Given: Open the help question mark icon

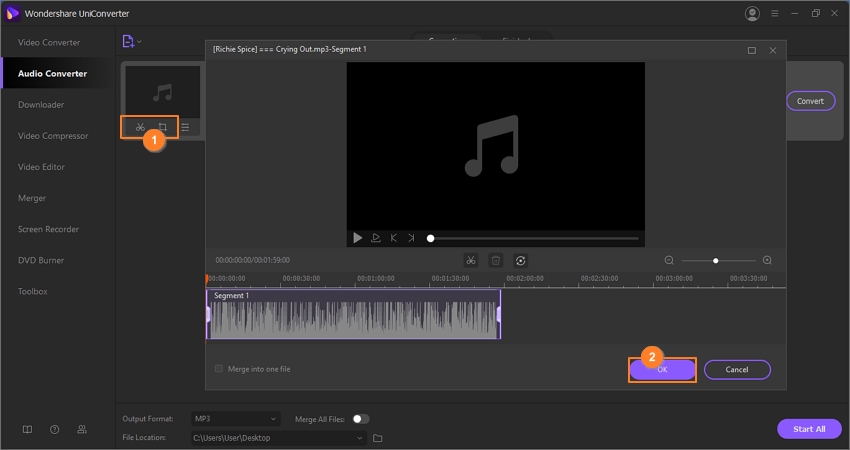Looking at the screenshot, I should point(54,429).
